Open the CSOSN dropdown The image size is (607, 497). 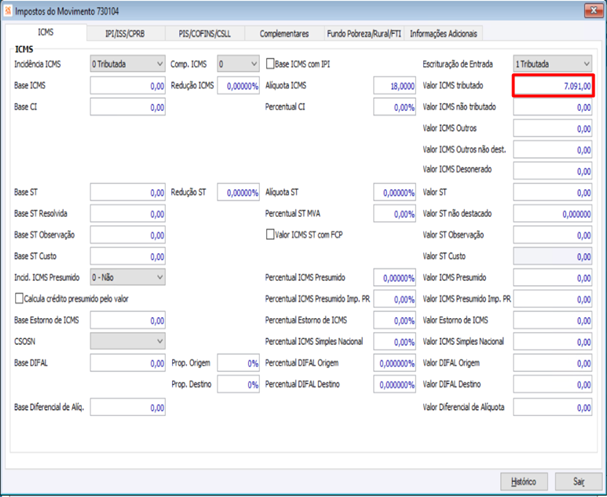click(128, 341)
